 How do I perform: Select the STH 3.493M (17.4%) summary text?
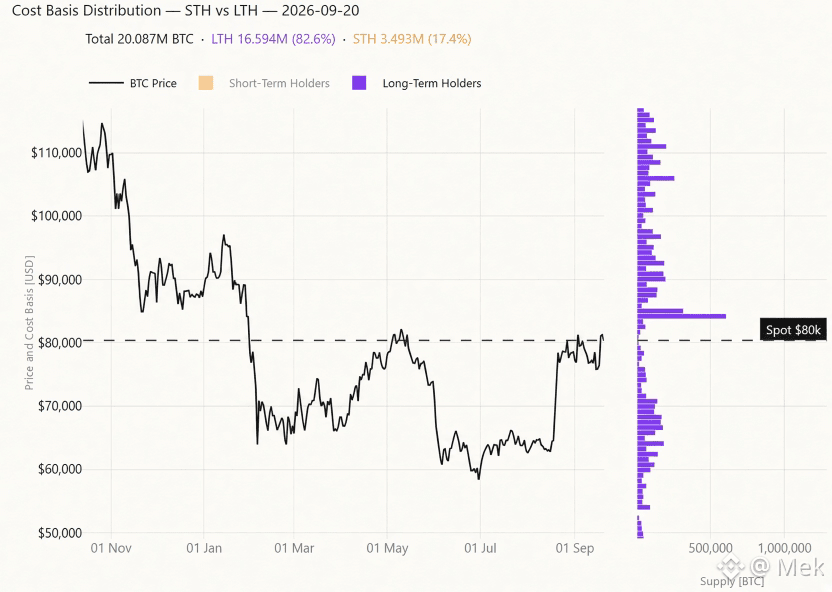[412, 39]
